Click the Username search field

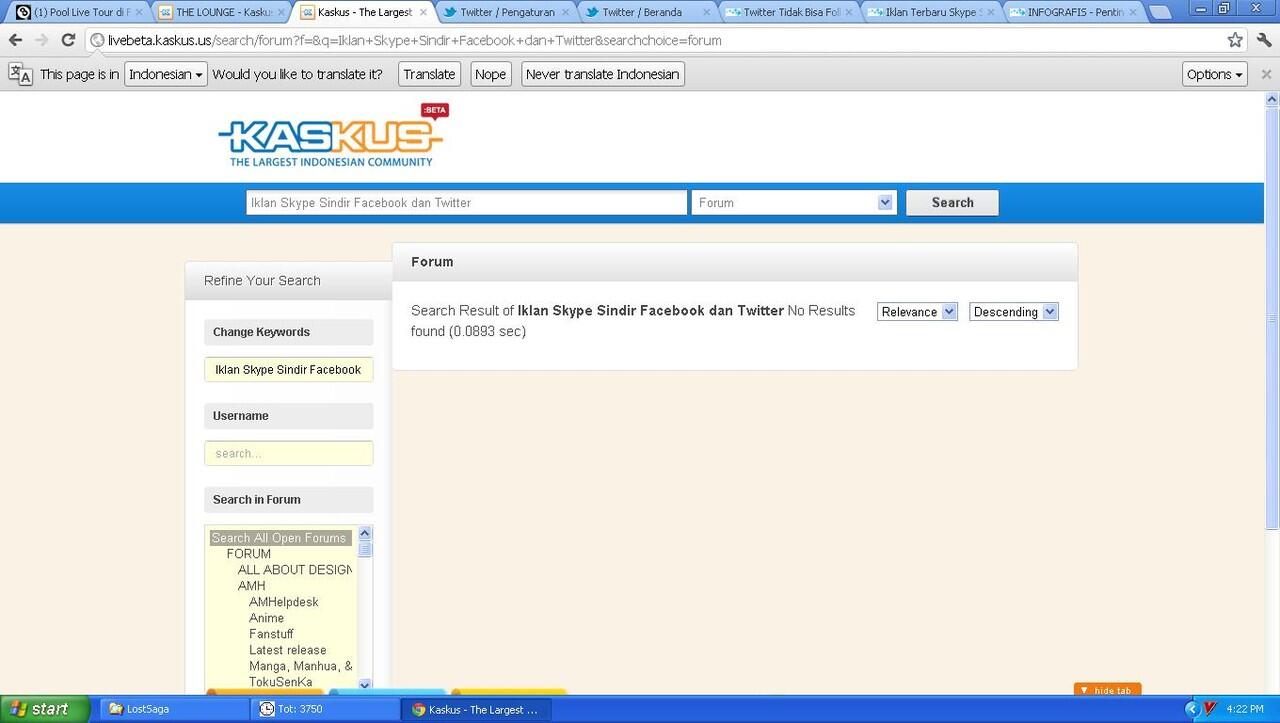coord(289,453)
